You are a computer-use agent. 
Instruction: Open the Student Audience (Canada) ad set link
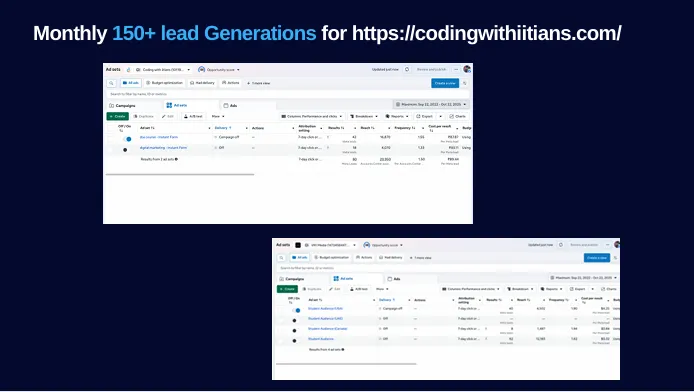click(328, 329)
